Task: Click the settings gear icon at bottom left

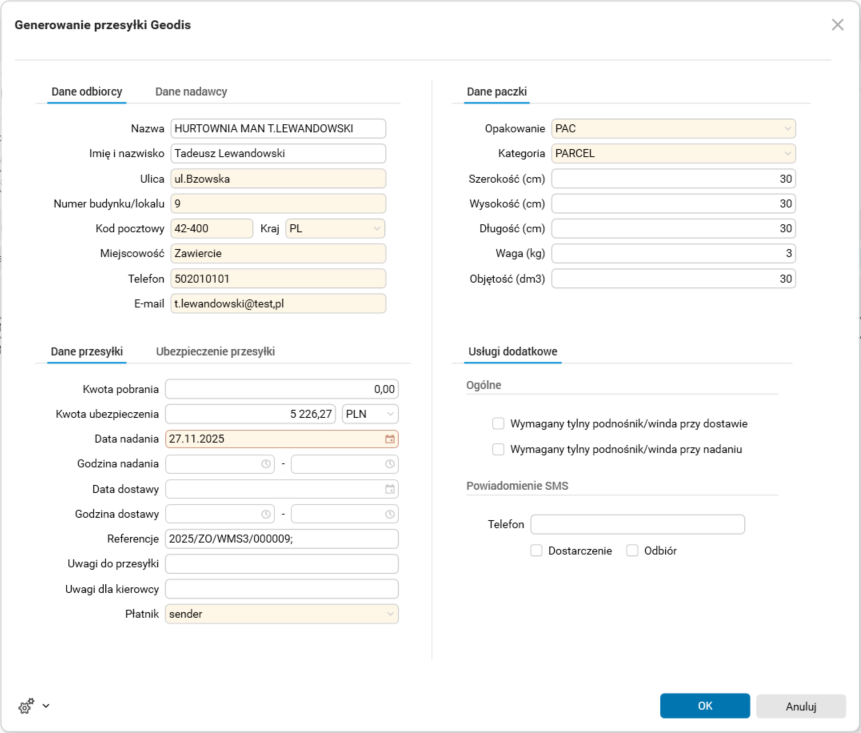Action: pos(26,706)
